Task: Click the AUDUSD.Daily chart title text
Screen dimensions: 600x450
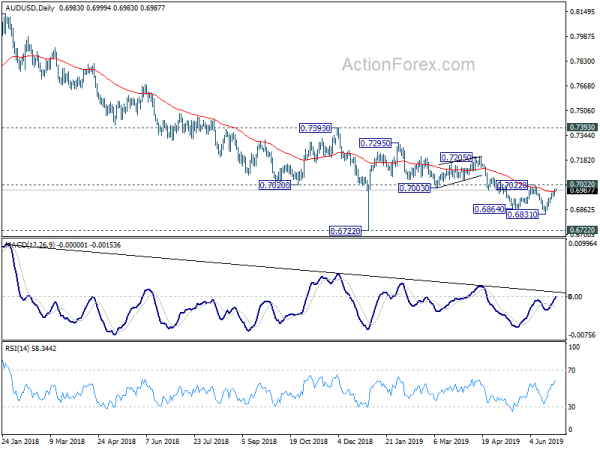Action: coord(31,8)
